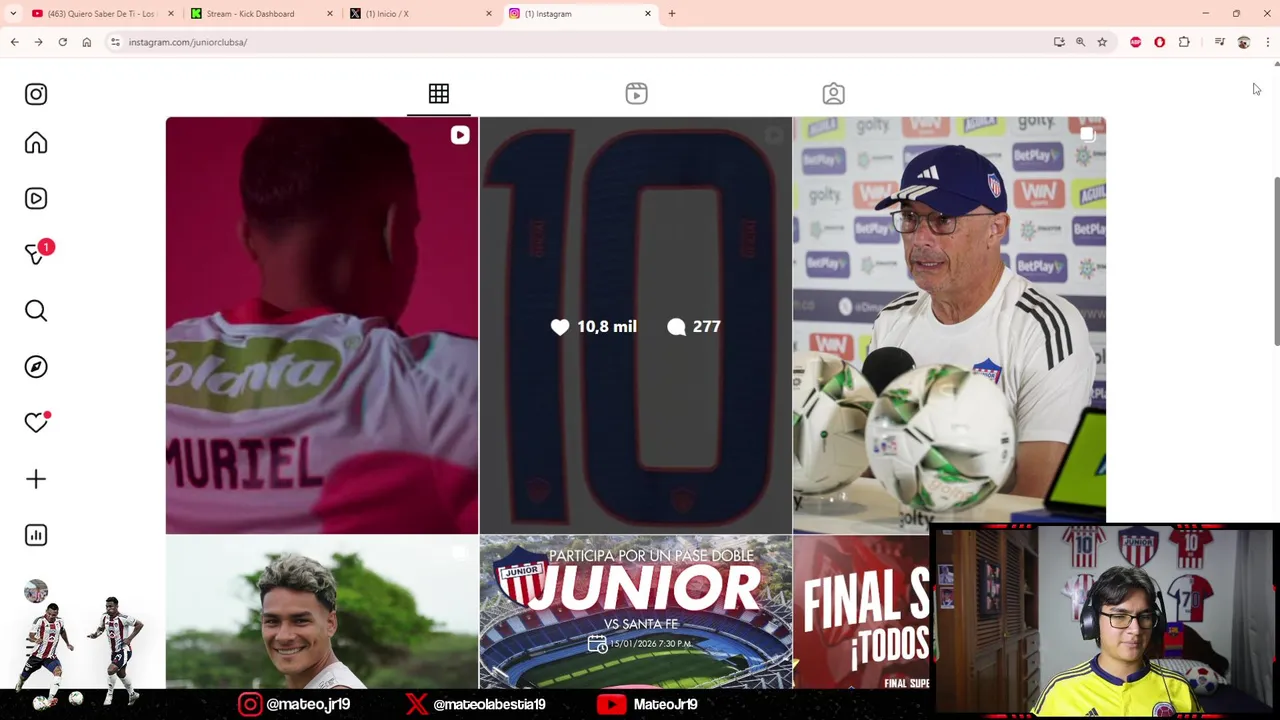Go back to the previous page
This screenshot has height=720, width=1280.
(14, 42)
